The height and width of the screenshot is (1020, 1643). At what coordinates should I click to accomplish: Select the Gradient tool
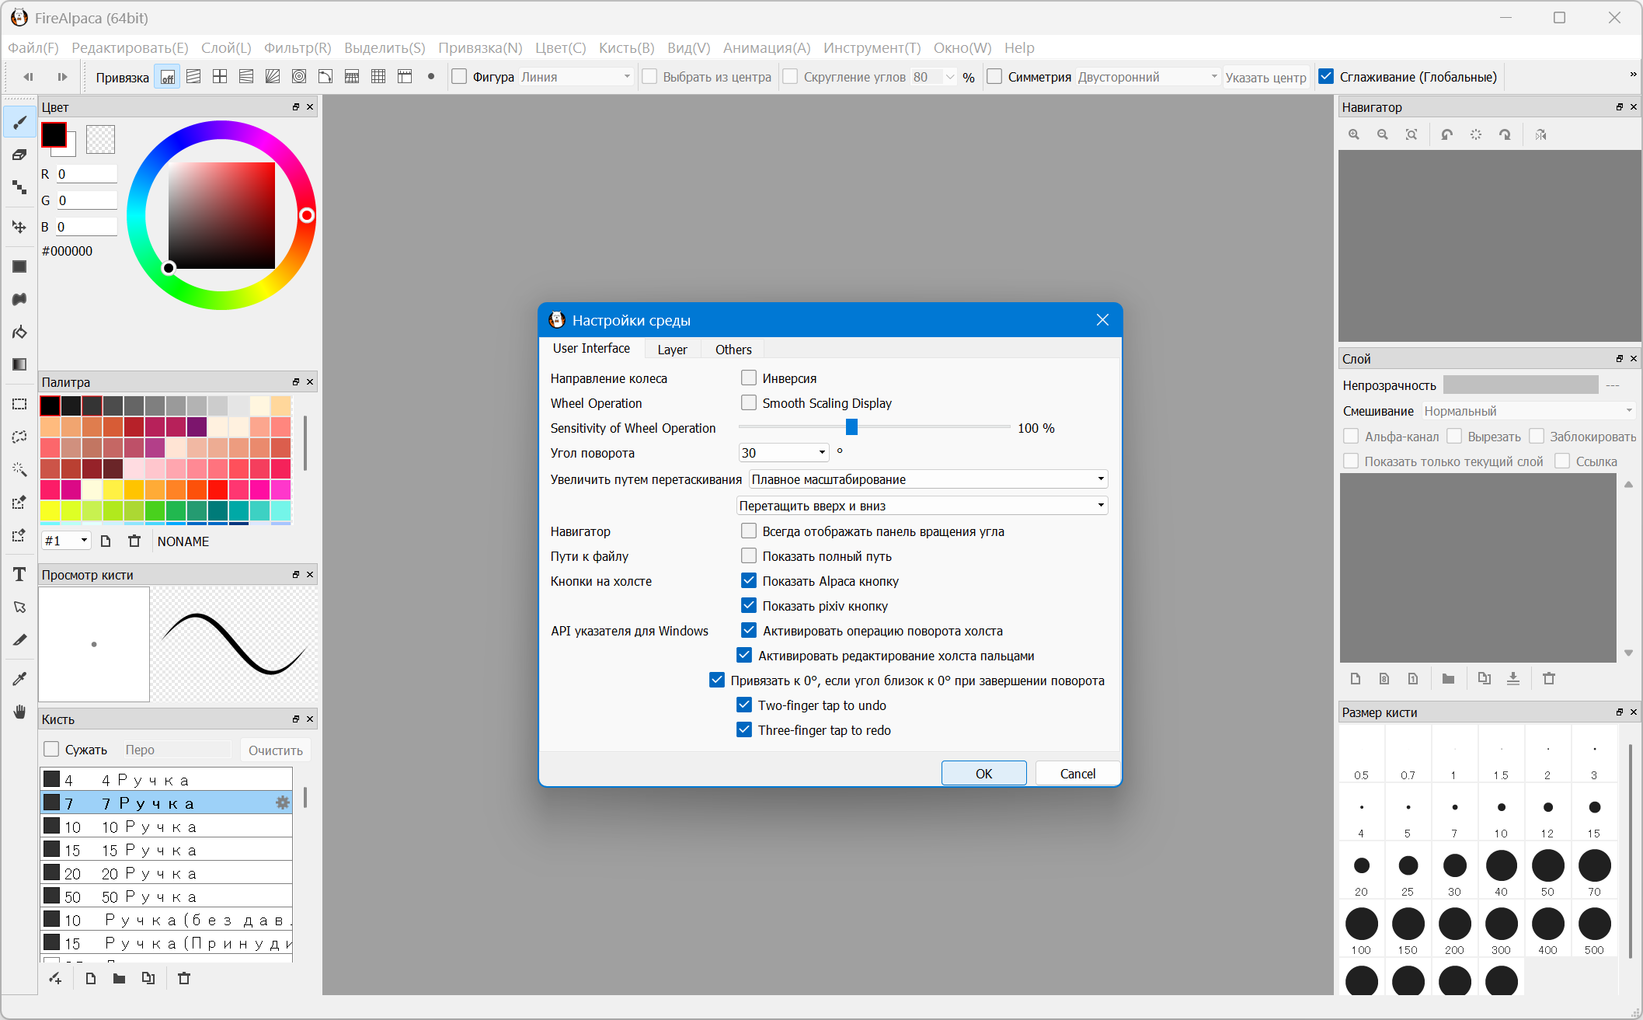click(19, 364)
